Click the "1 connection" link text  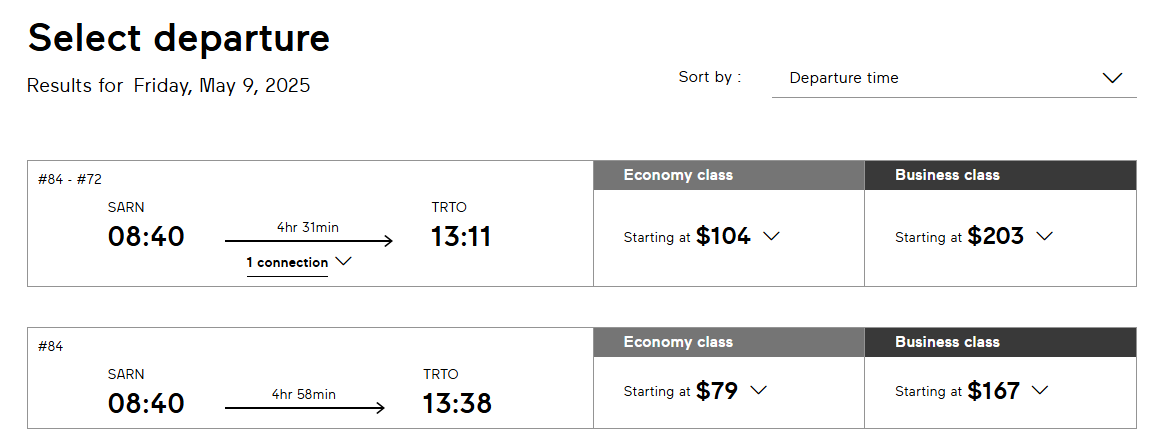(288, 263)
